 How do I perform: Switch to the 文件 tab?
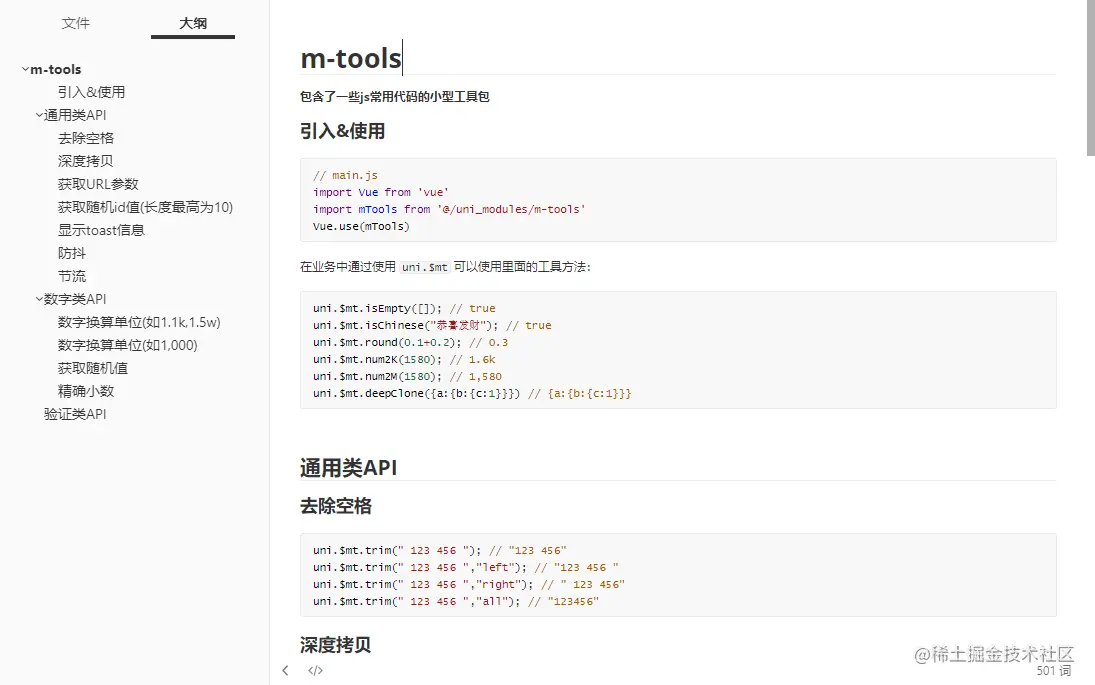coord(76,23)
